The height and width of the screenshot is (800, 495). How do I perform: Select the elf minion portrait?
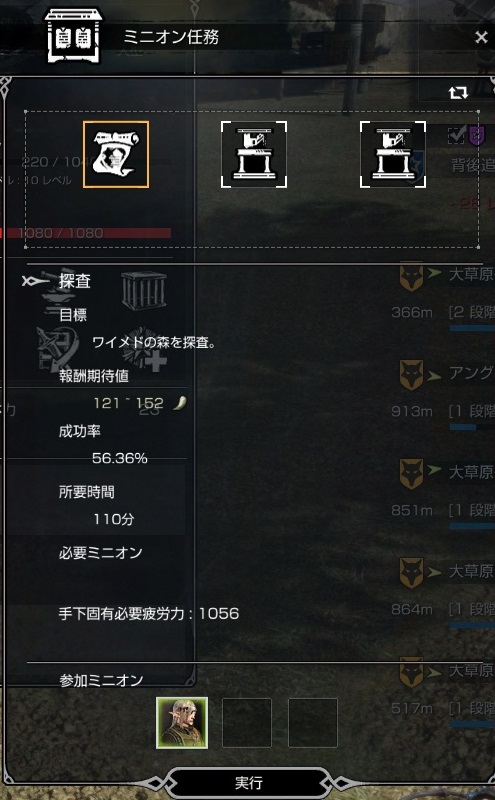182,723
